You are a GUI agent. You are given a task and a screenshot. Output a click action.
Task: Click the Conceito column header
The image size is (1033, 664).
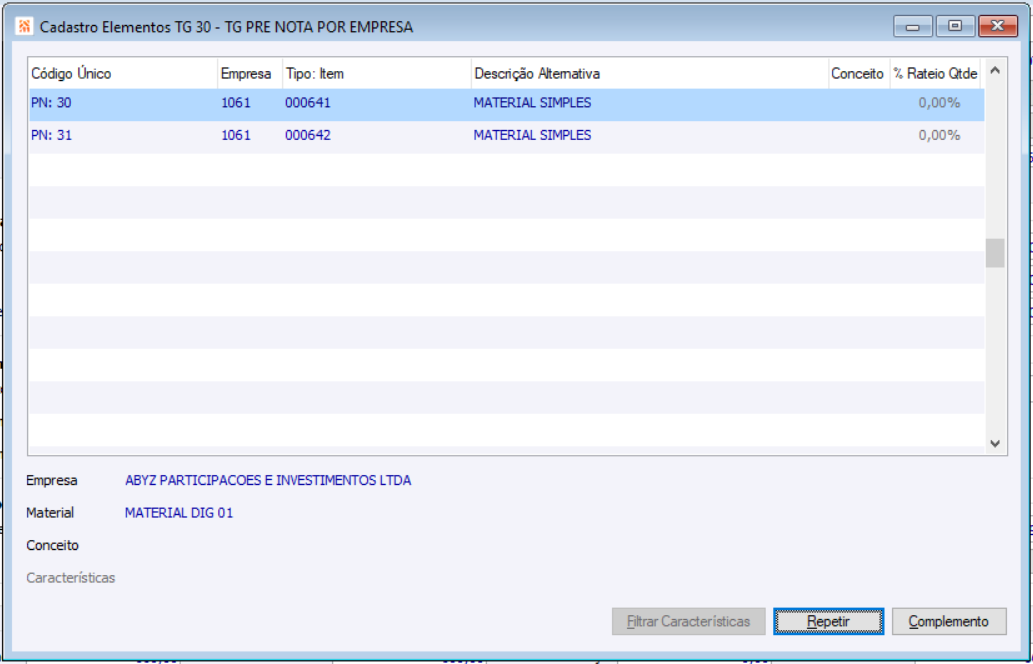[858, 74]
